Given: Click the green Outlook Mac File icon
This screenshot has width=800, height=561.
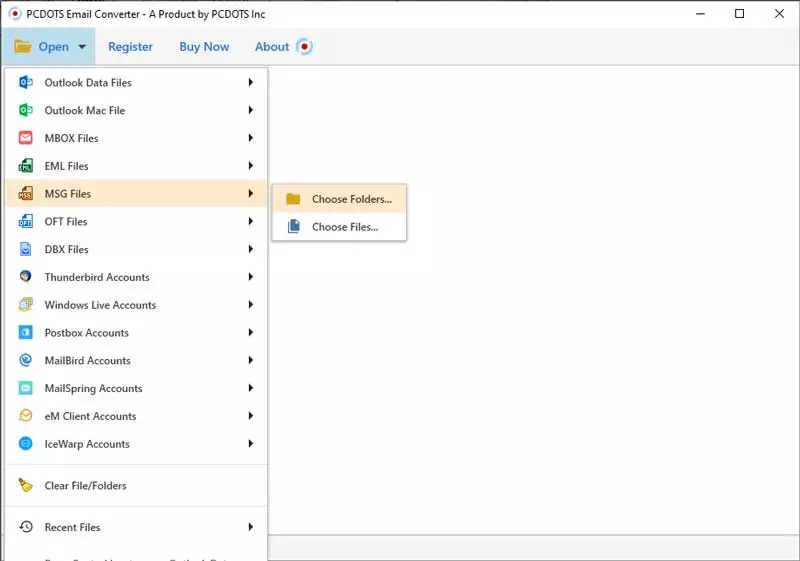Looking at the screenshot, I should click(26, 110).
